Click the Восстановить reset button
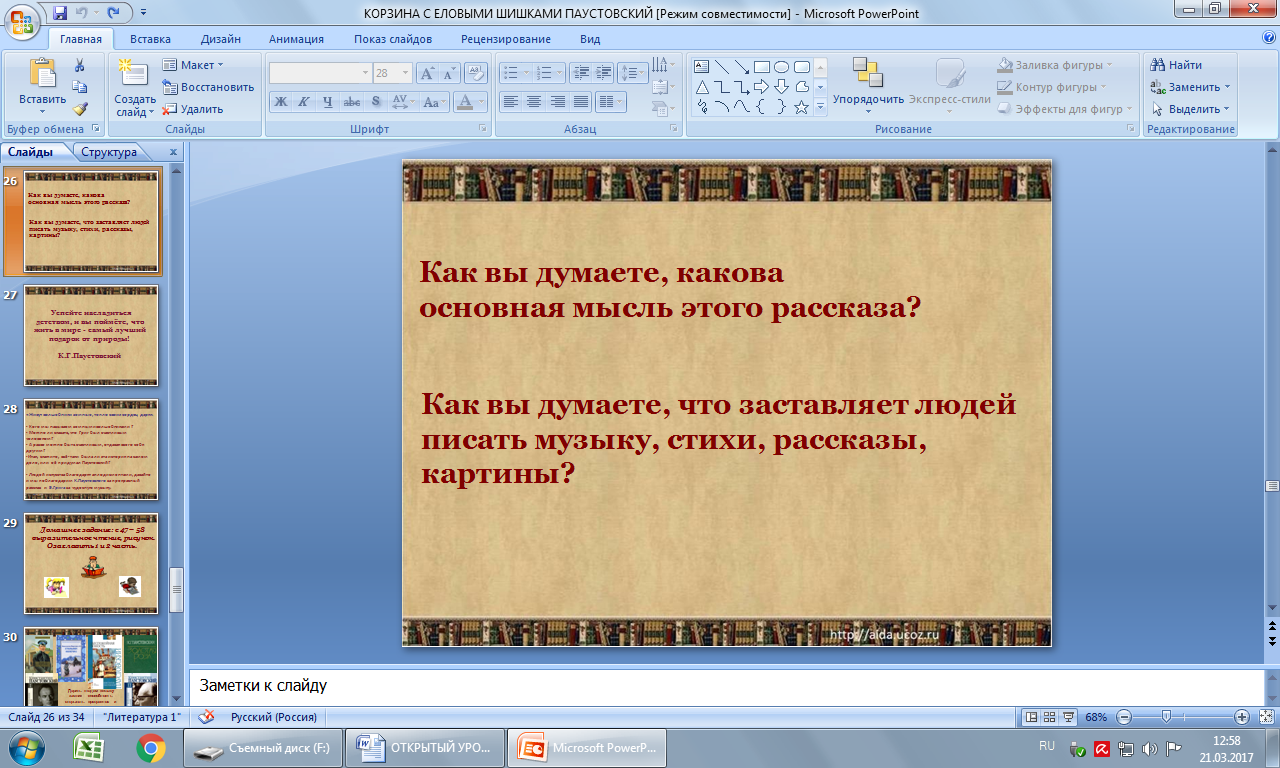This screenshot has width=1280, height=768. (208, 87)
